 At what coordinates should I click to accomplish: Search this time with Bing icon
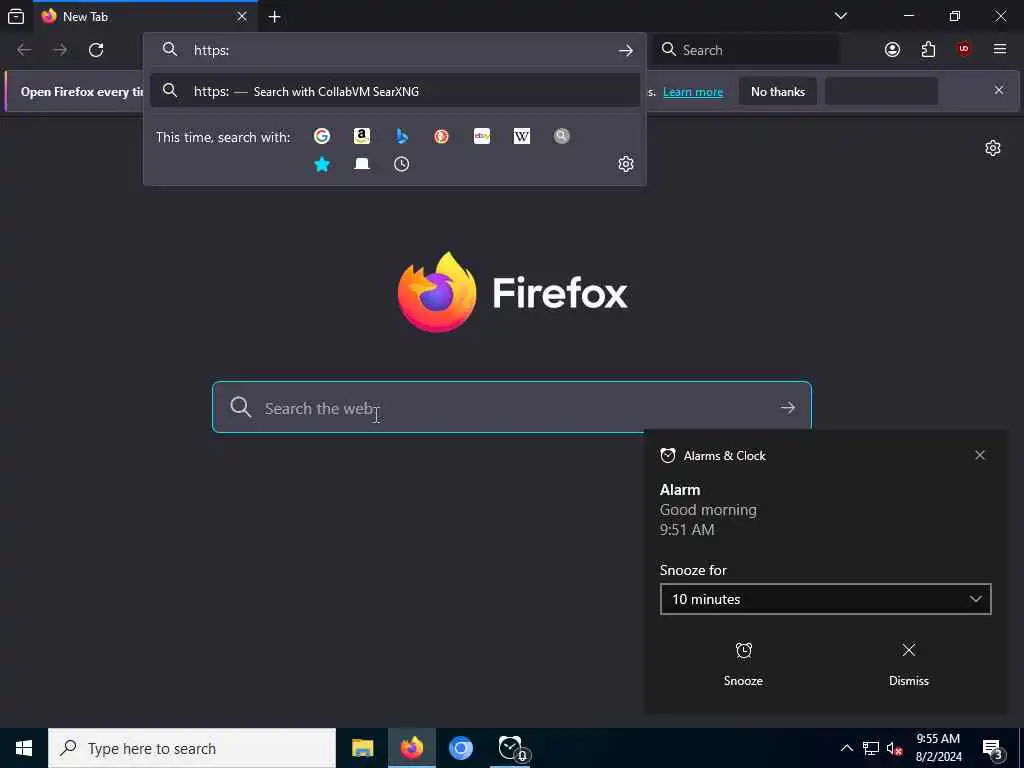tap(402, 136)
